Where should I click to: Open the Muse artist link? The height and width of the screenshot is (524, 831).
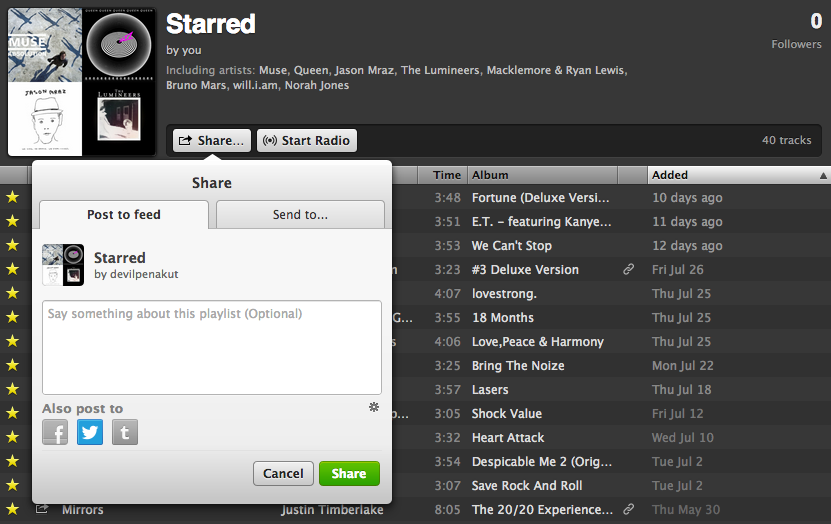pos(272,70)
